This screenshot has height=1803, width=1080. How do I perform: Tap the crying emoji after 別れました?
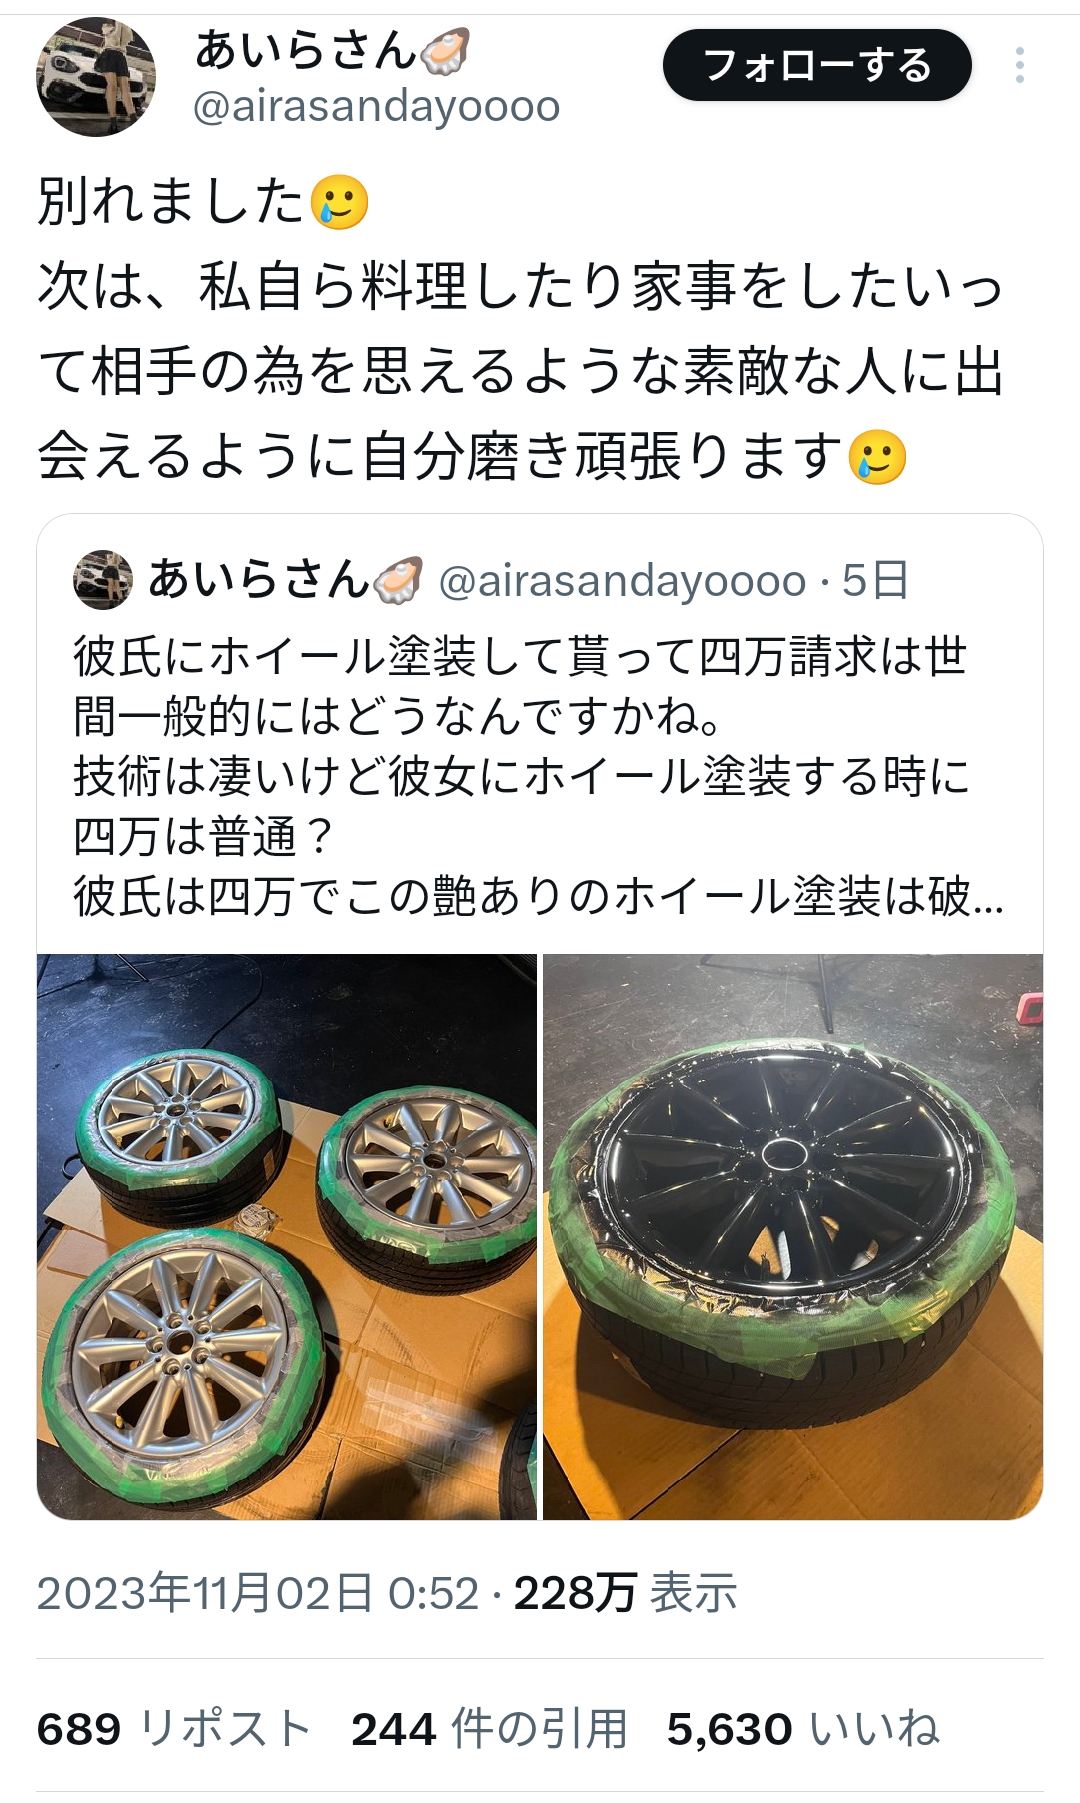340,203
